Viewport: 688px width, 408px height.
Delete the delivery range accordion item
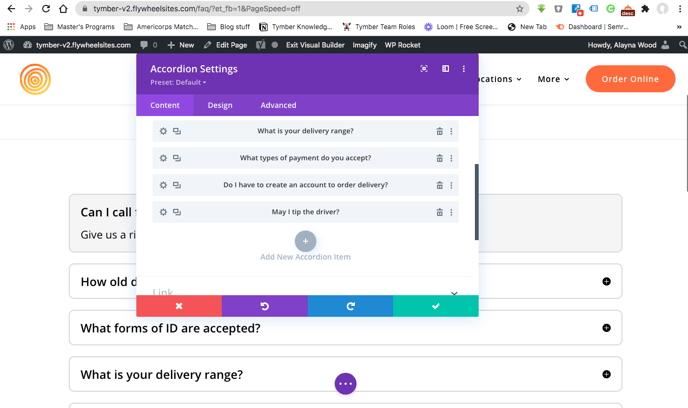tap(439, 131)
